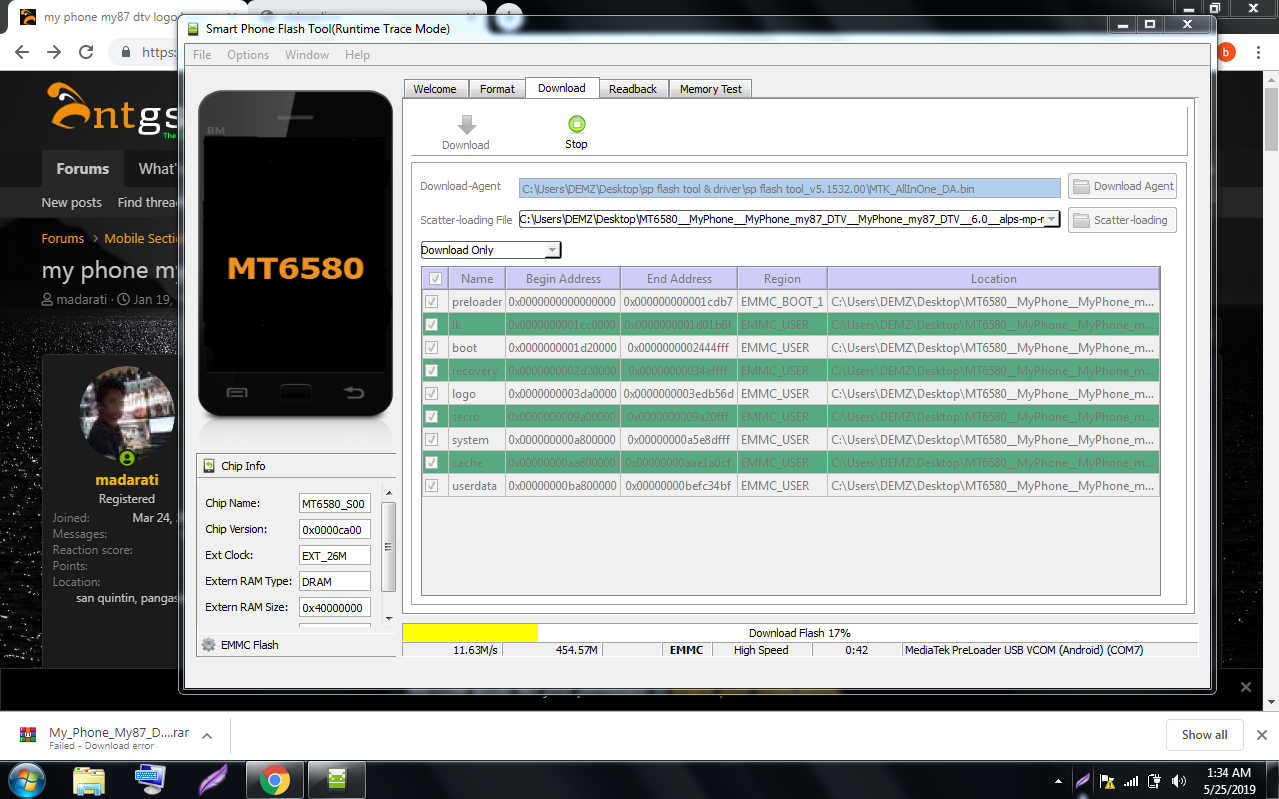This screenshot has height=799, width=1279.
Task: Toggle the recovery row checkbox
Action: (432, 370)
